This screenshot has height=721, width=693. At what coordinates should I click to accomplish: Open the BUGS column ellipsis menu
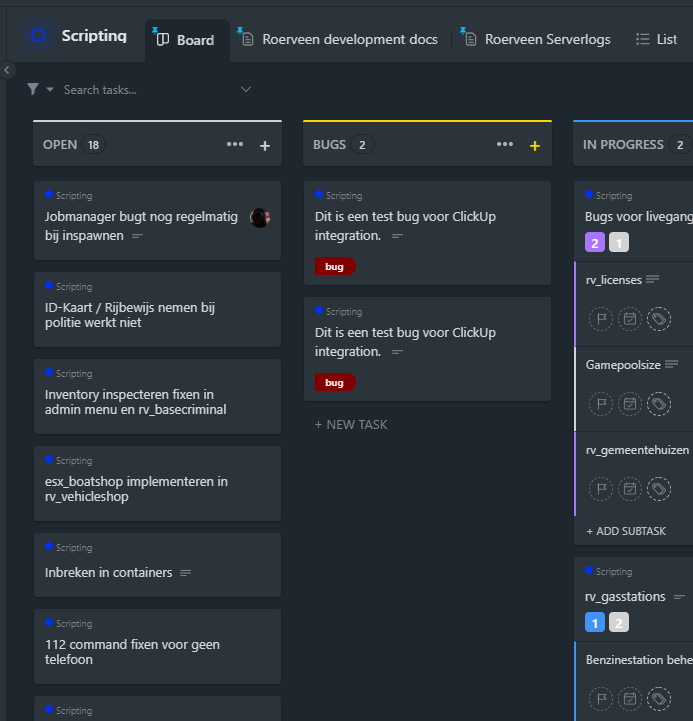coord(505,145)
